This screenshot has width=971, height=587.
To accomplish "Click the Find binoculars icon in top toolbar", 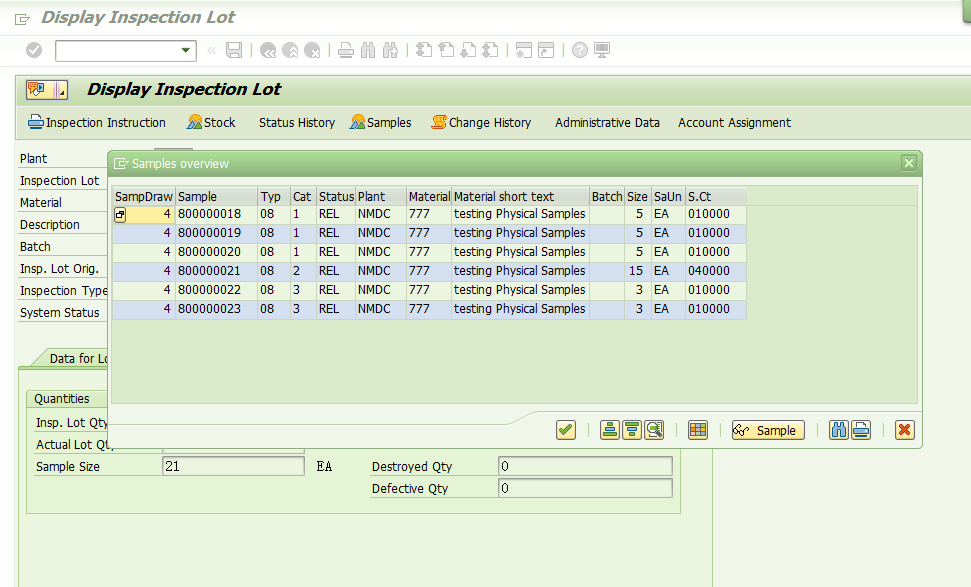I will tap(368, 50).
